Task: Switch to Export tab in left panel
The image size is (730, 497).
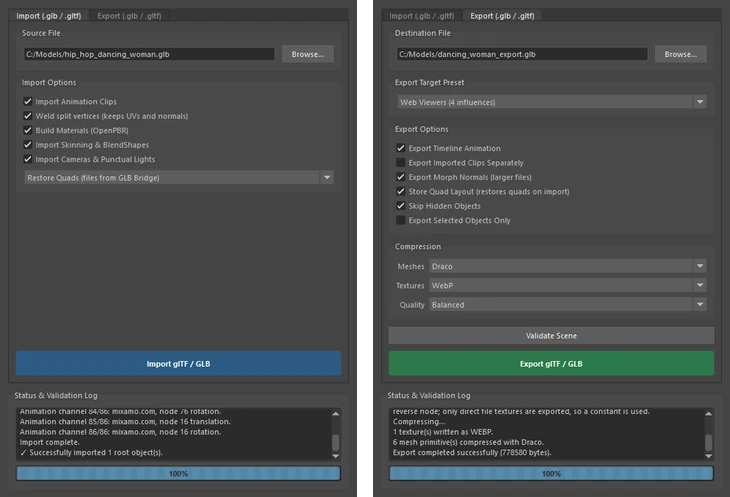Action: pos(129,16)
